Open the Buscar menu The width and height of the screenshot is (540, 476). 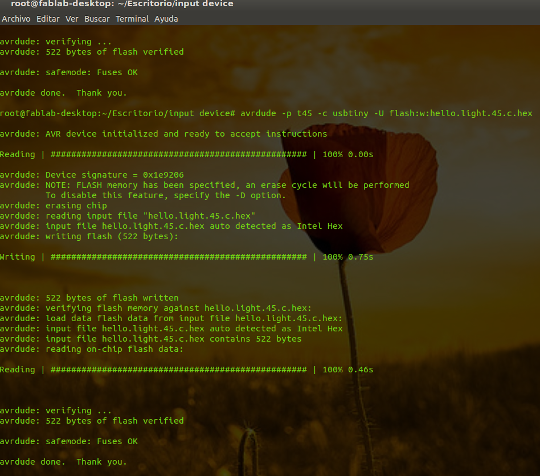click(97, 19)
